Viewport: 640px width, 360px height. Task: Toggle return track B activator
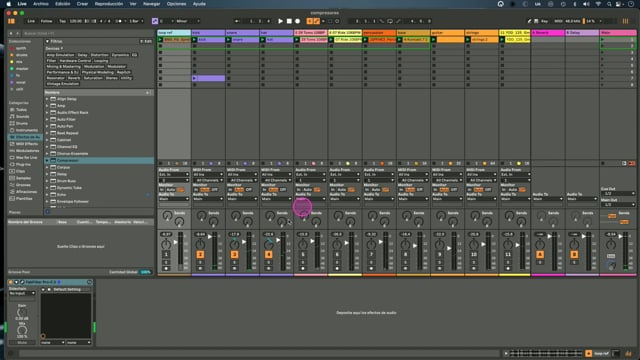(x=574, y=254)
